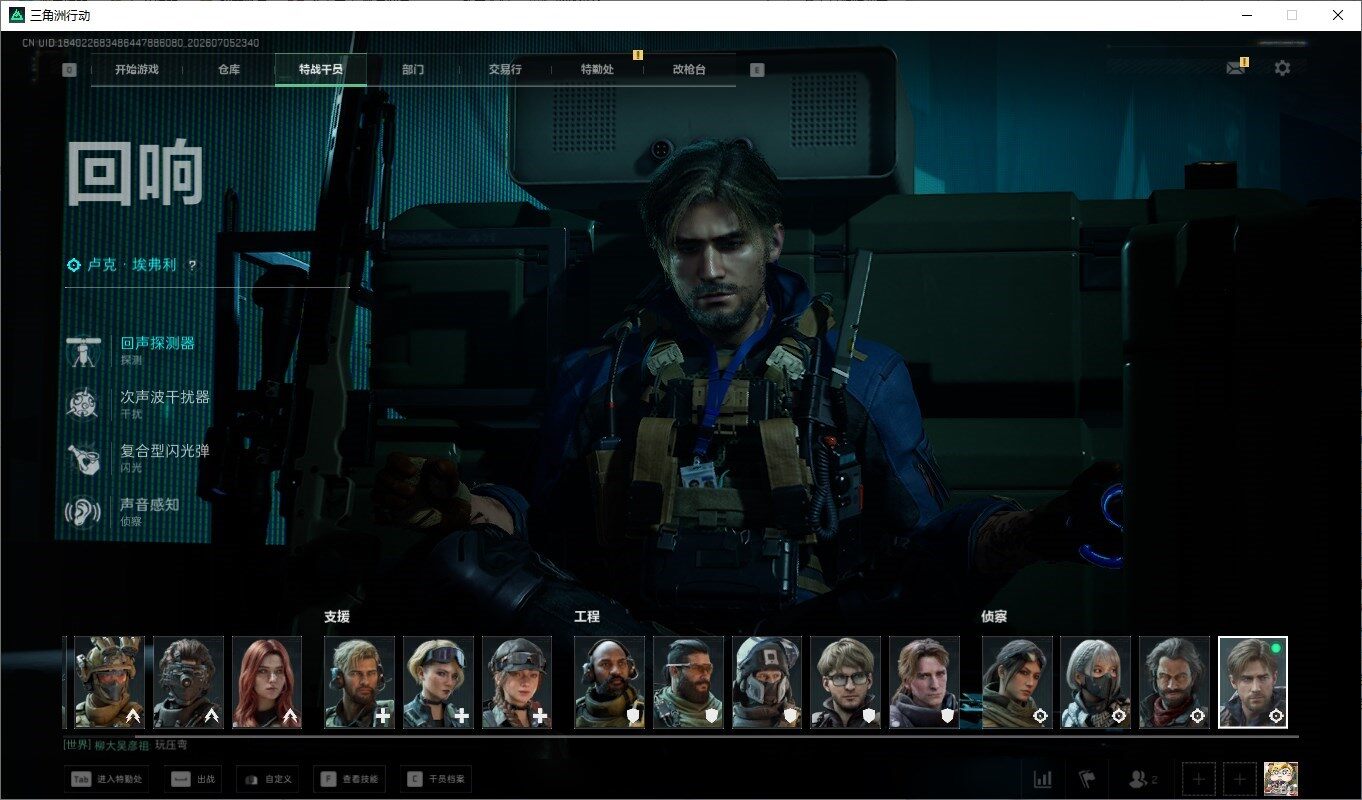Image resolution: width=1362 pixels, height=800 pixels.
Task: Select the 复合型闪光弹 skill icon
Action: 83,458
